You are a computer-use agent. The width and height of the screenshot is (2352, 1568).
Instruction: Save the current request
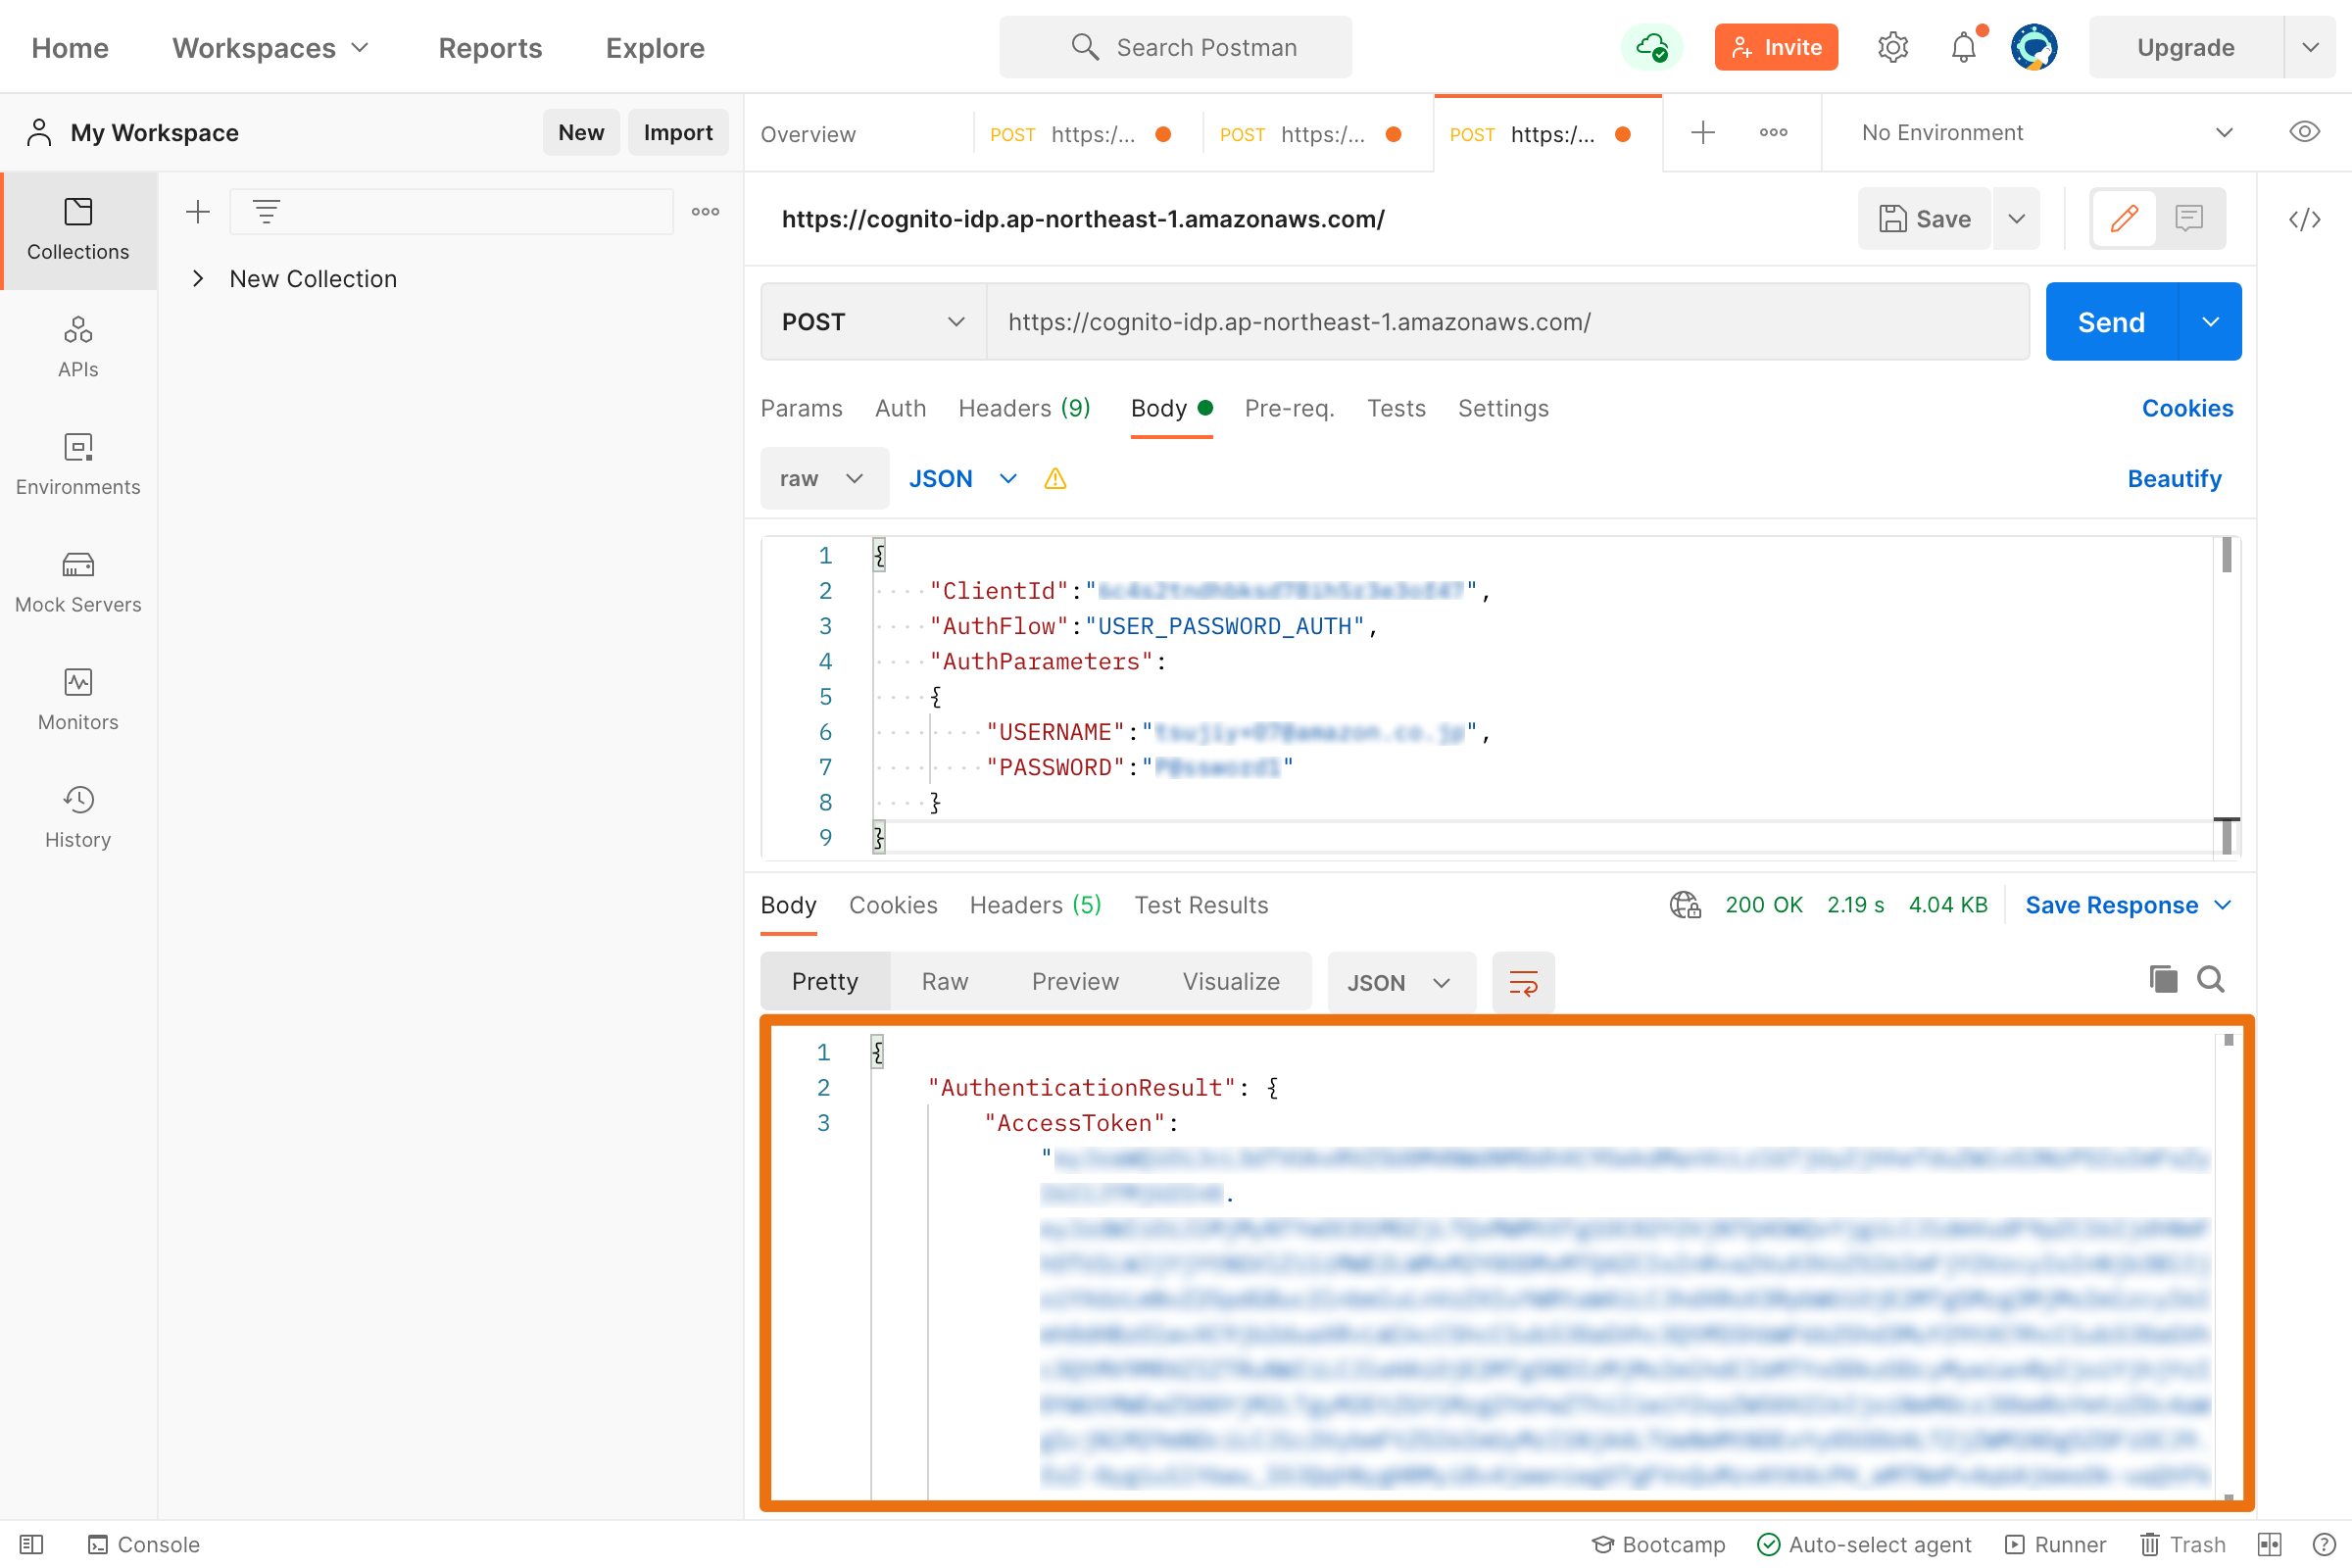(1925, 218)
